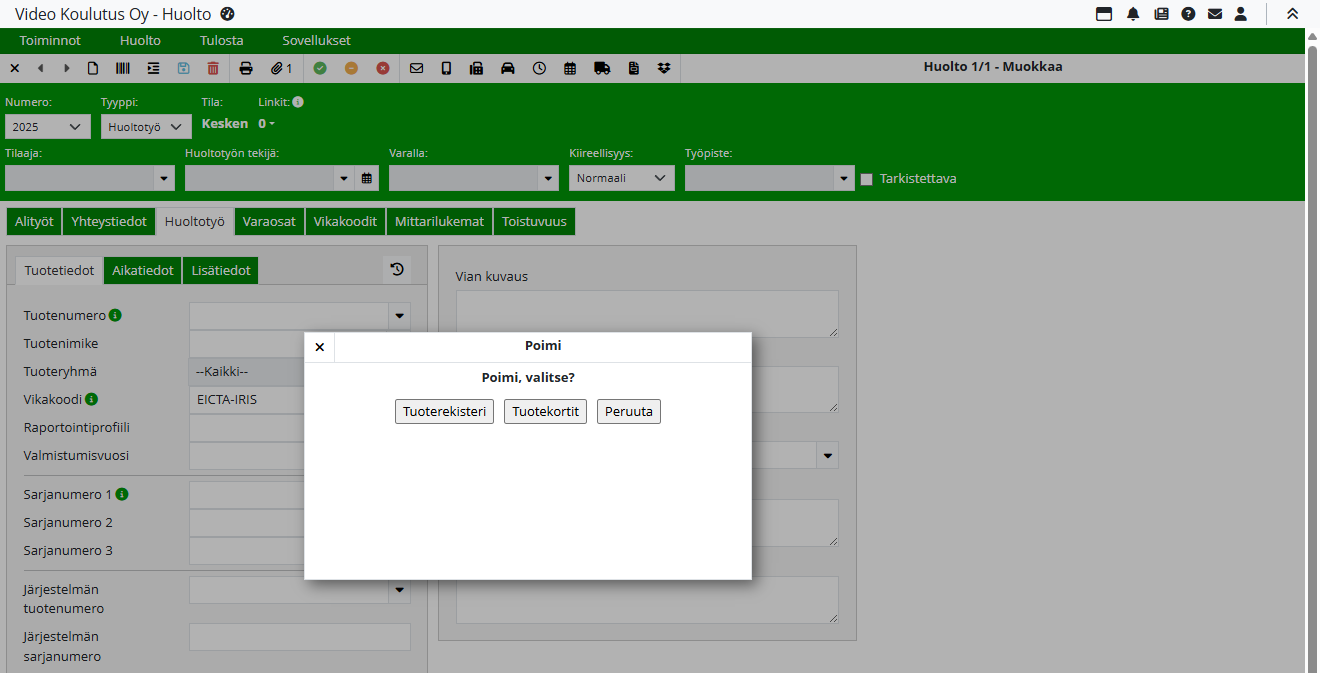Open notifications with the bell icon
Viewport: 1320px width, 673px height.
click(x=1133, y=14)
